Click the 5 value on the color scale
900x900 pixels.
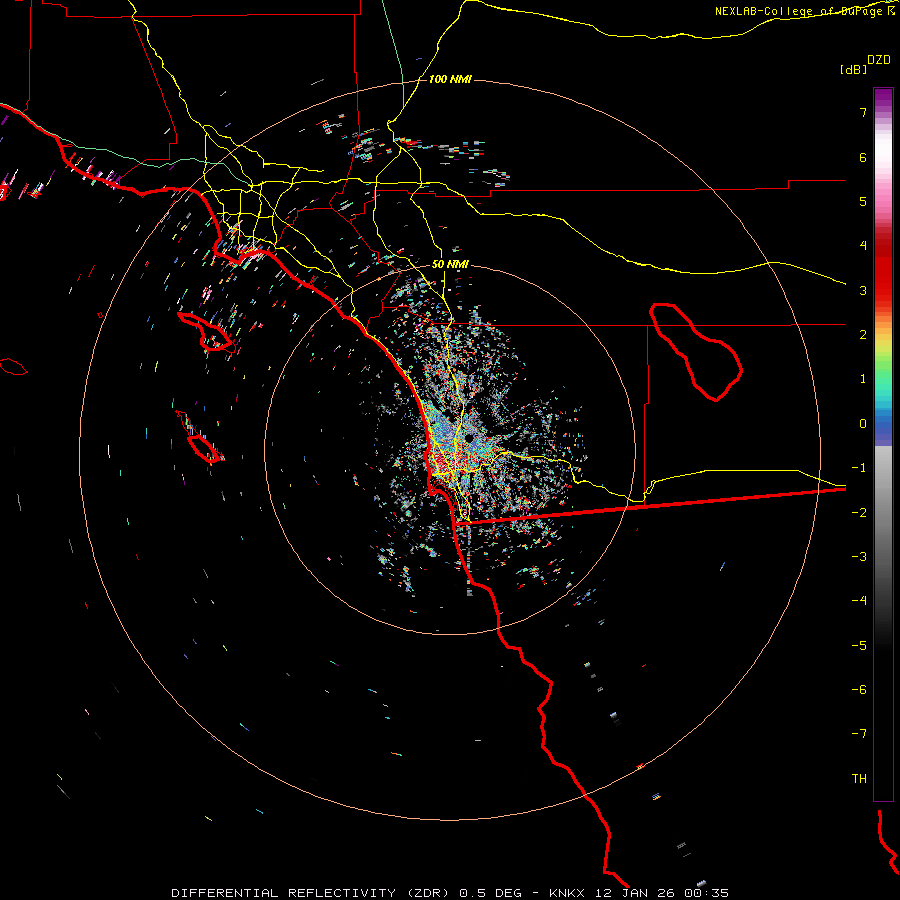pos(863,201)
